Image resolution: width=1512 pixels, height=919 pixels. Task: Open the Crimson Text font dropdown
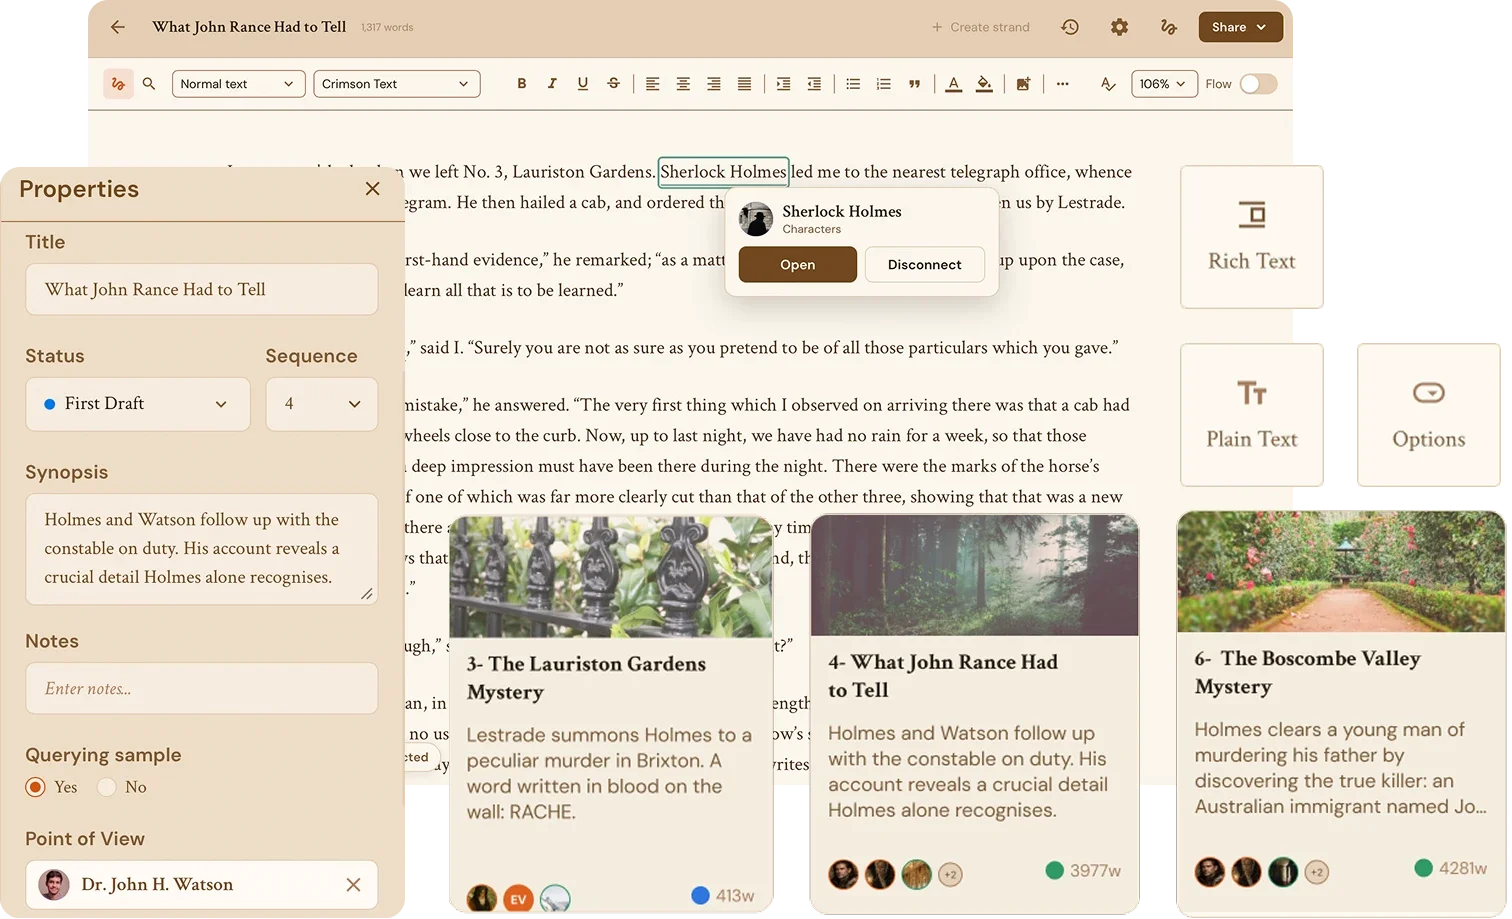(x=397, y=84)
